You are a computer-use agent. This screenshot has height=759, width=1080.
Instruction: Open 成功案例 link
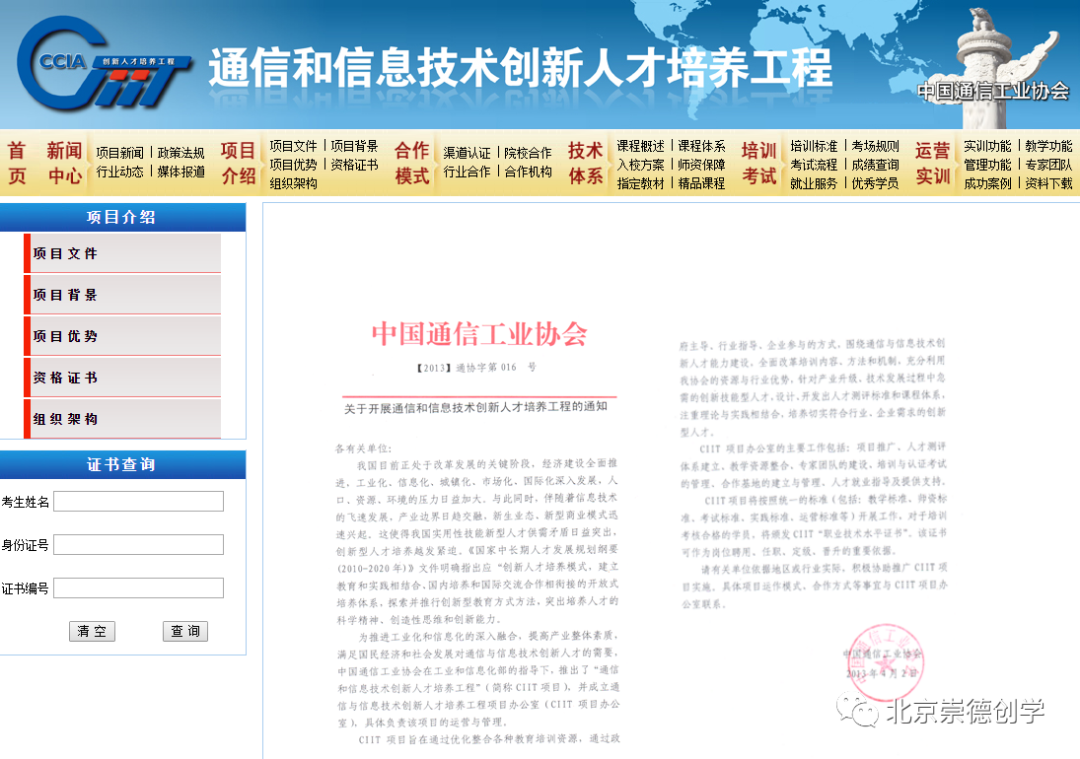[x=988, y=183]
